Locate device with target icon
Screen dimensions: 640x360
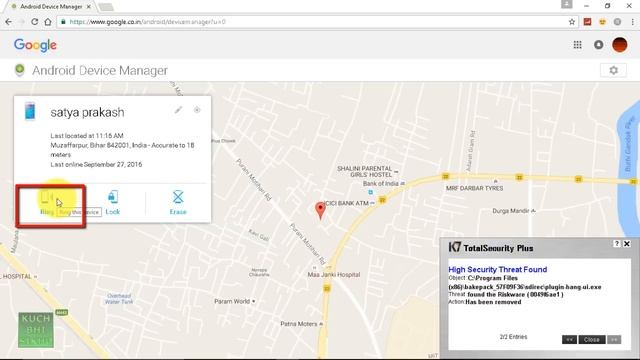pos(197,110)
